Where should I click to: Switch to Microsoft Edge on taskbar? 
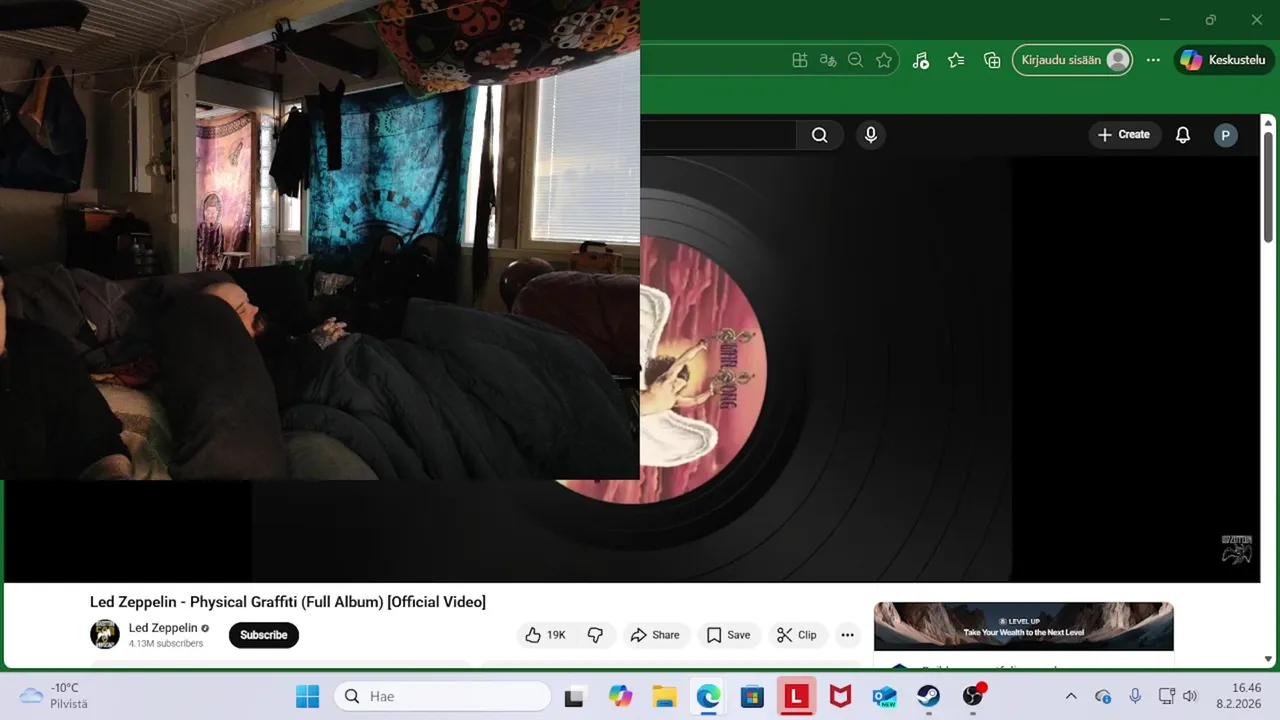(708, 696)
